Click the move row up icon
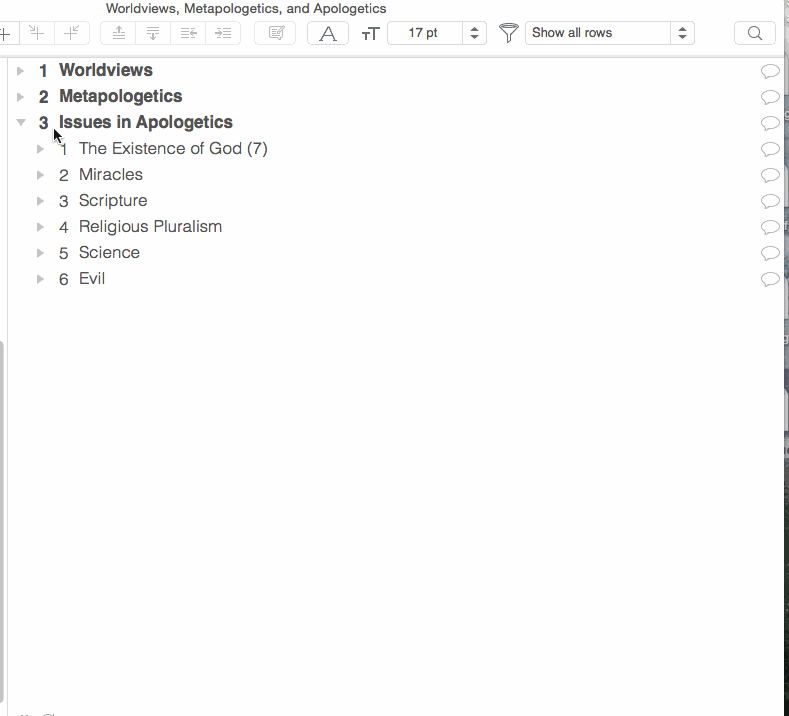Image resolution: width=789 pixels, height=716 pixels. coord(119,33)
